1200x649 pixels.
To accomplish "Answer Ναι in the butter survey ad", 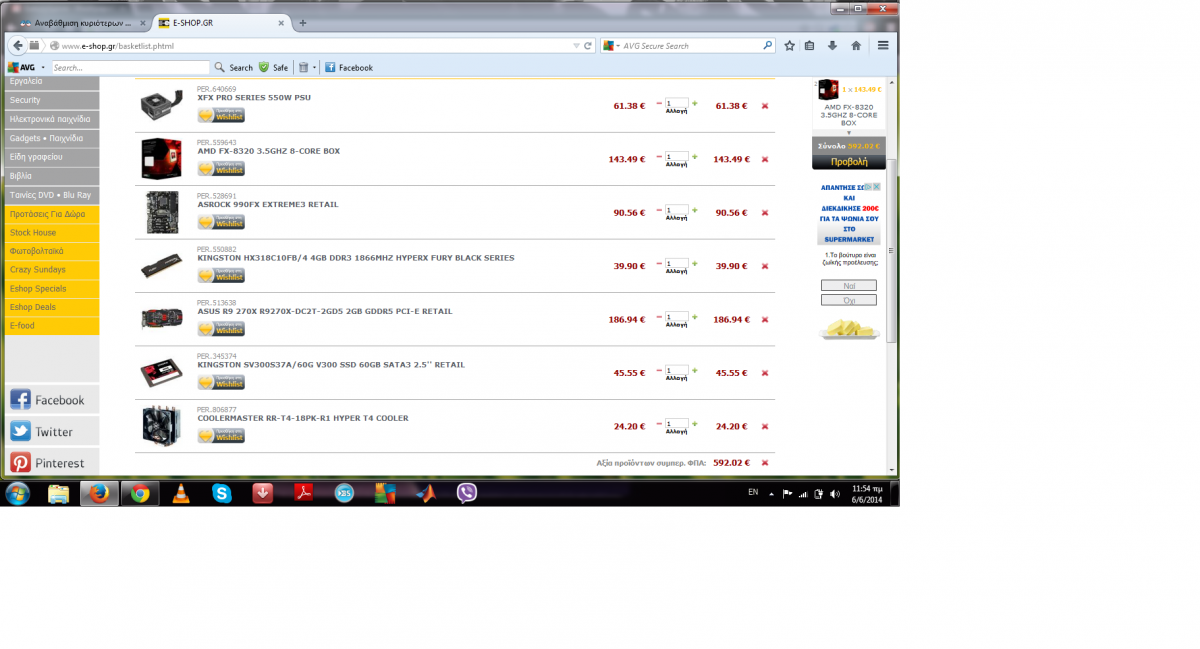I will click(x=848, y=285).
